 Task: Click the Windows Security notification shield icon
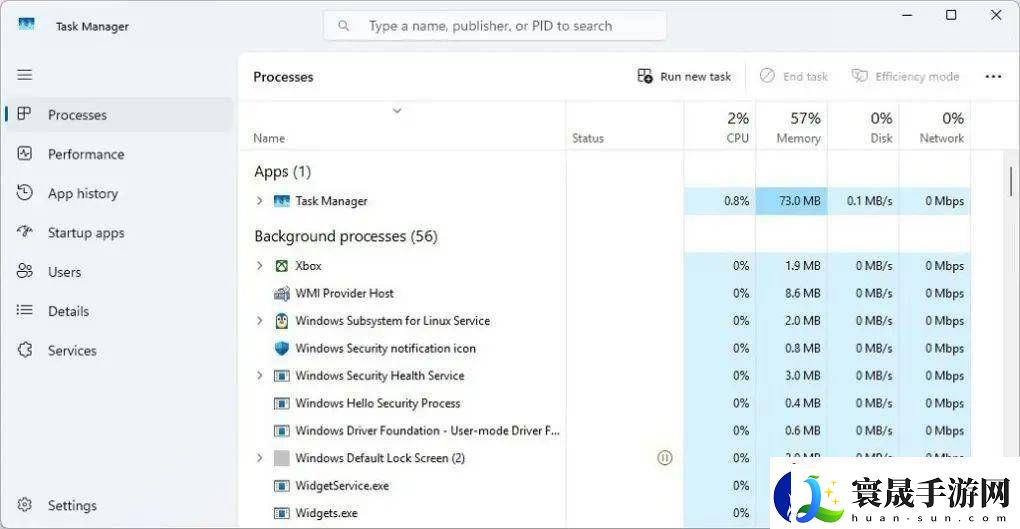tap(282, 348)
